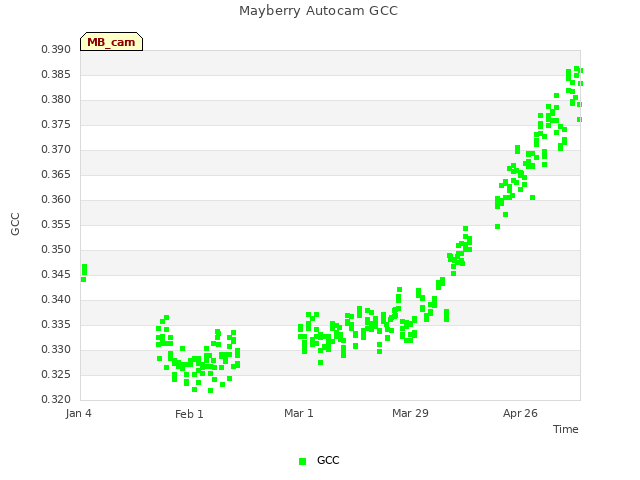640x480 pixels.
Task: Click the Time axis title
Action: click(566, 429)
